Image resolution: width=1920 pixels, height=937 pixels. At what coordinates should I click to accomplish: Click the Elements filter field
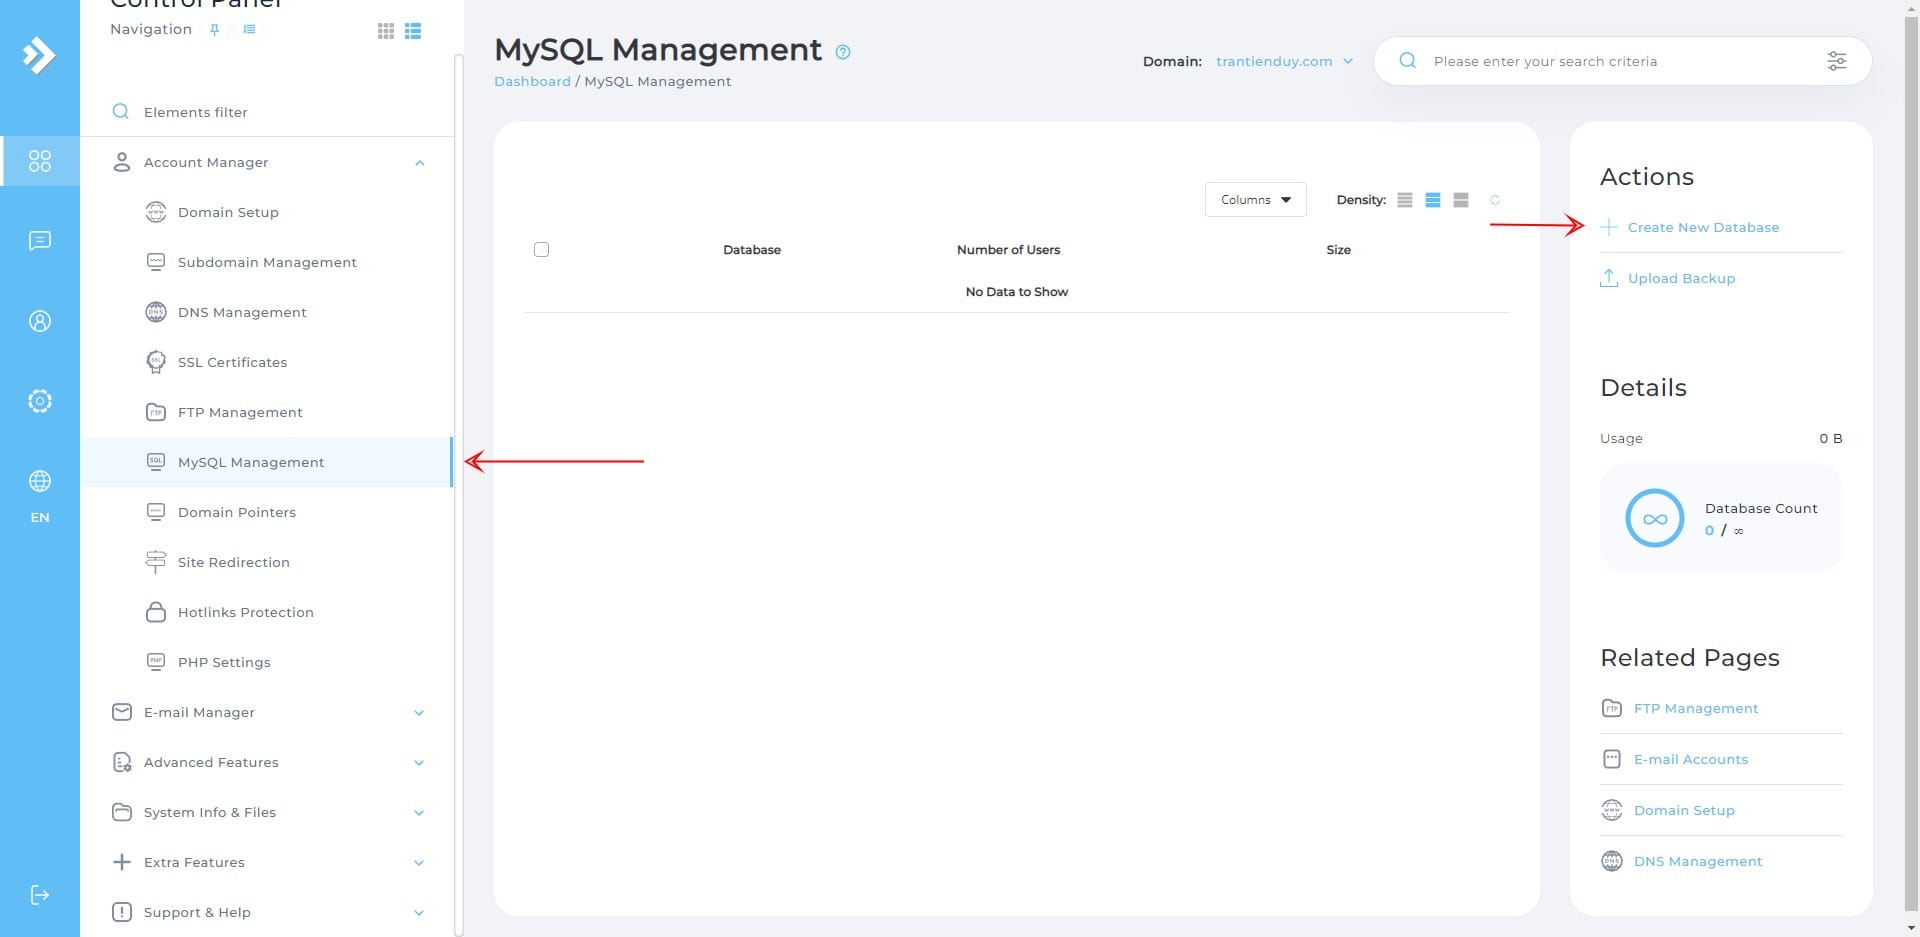[x=267, y=112]
